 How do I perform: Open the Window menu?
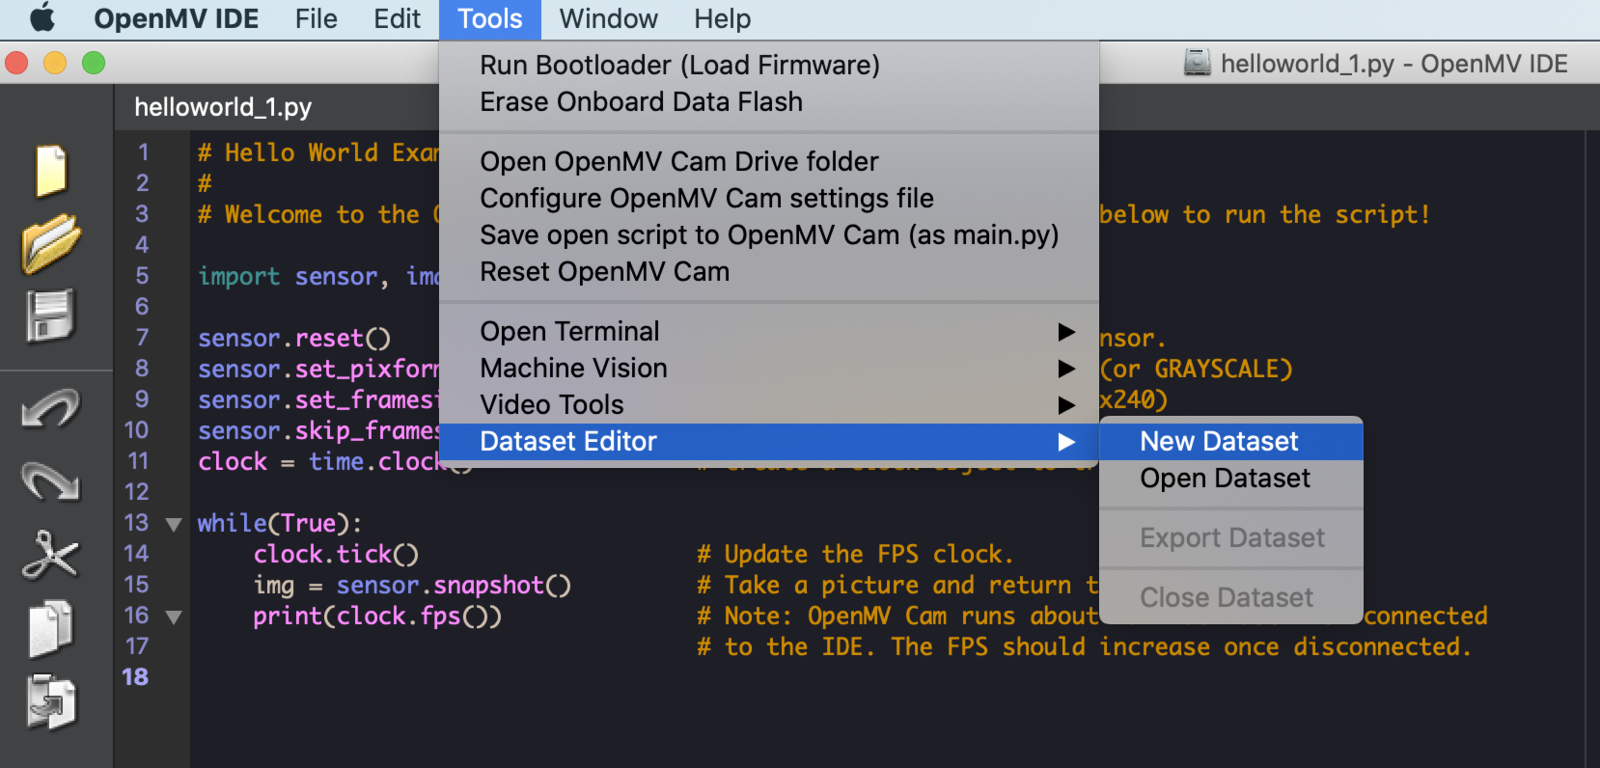click(x=608, y=19)
